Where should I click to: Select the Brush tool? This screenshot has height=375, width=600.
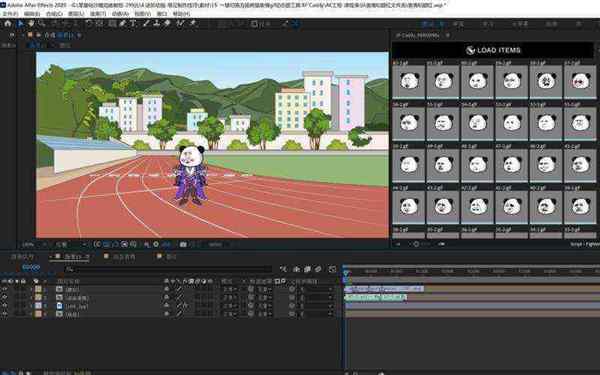(x=146, y=24)
